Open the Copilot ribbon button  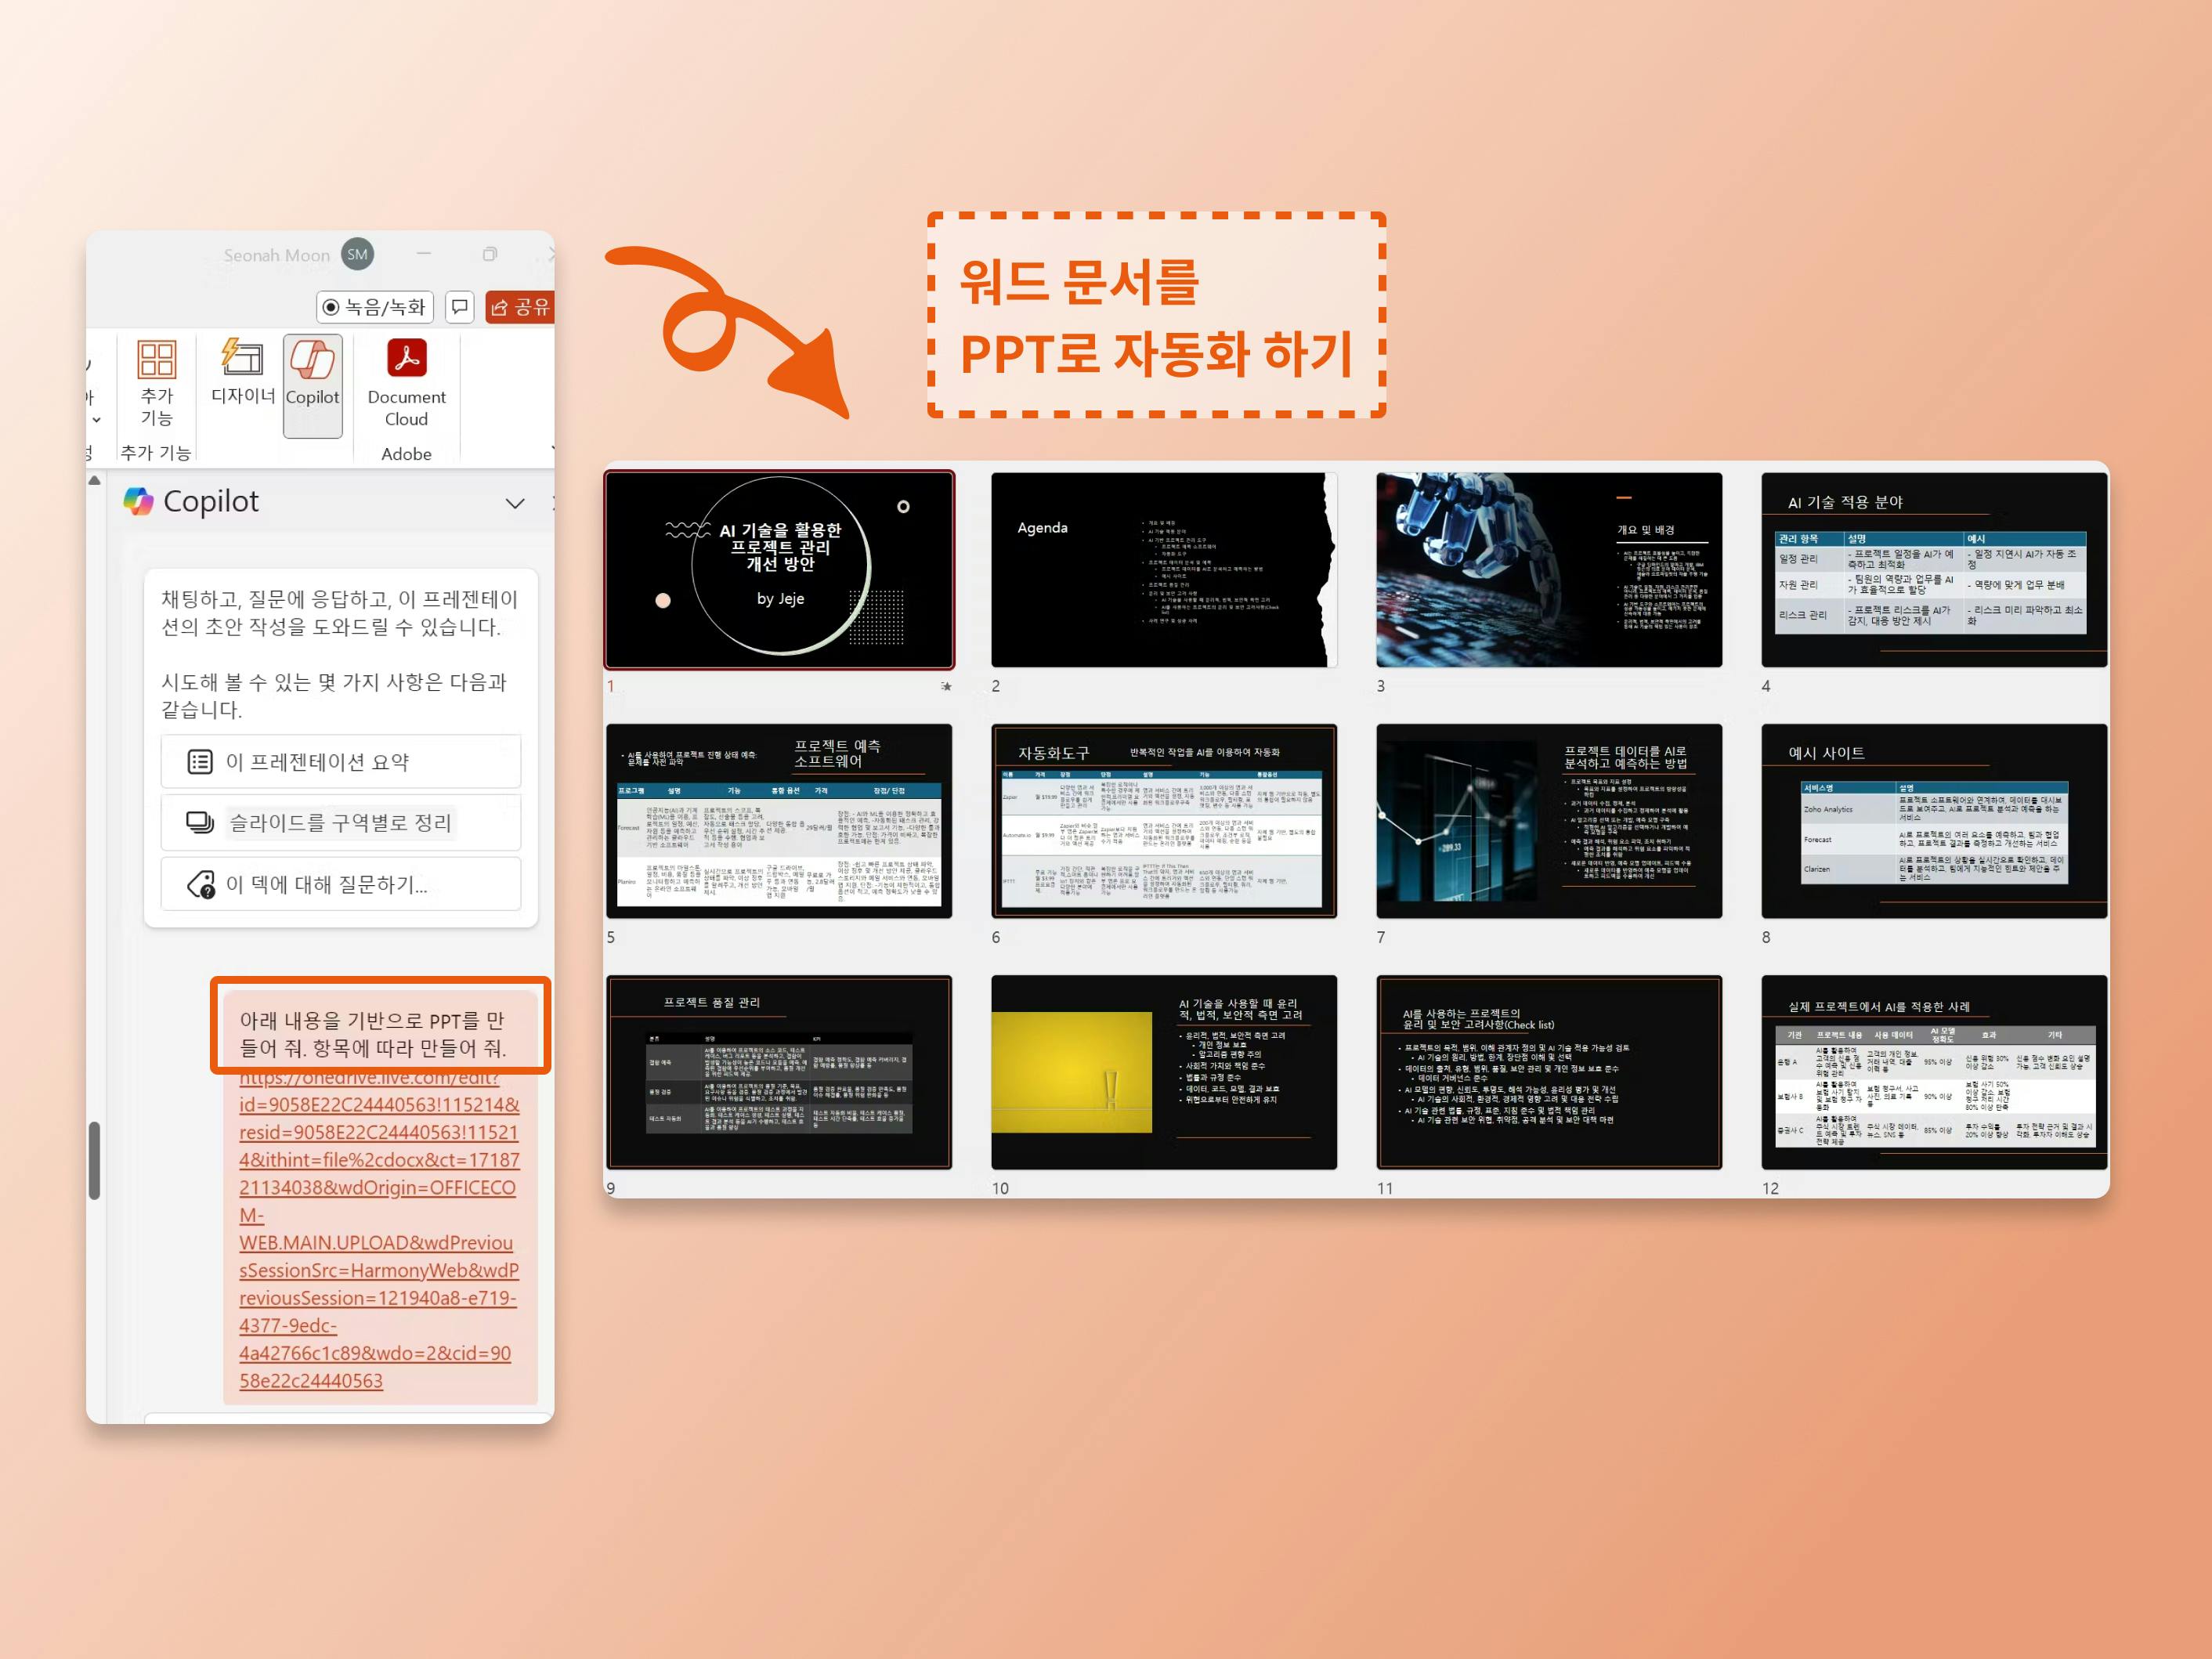tap(312, 384)
